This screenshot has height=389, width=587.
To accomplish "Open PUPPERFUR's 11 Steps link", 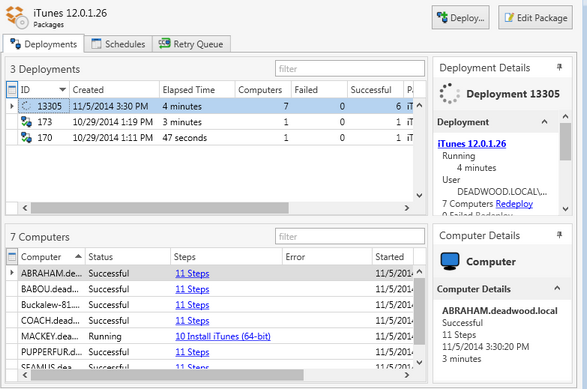I will [x=192, y=352].
